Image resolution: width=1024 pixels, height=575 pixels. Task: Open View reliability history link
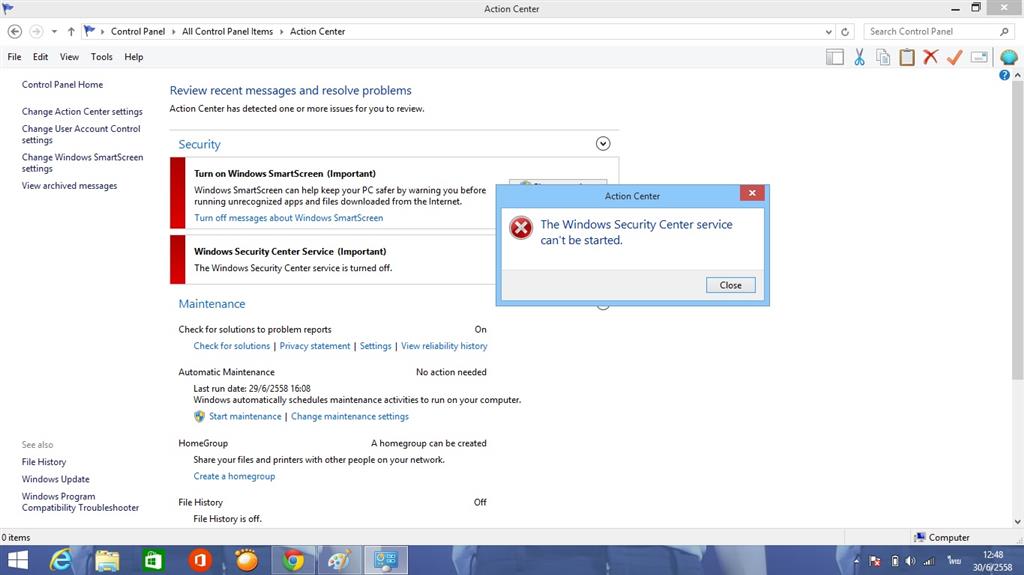(444, 346)
